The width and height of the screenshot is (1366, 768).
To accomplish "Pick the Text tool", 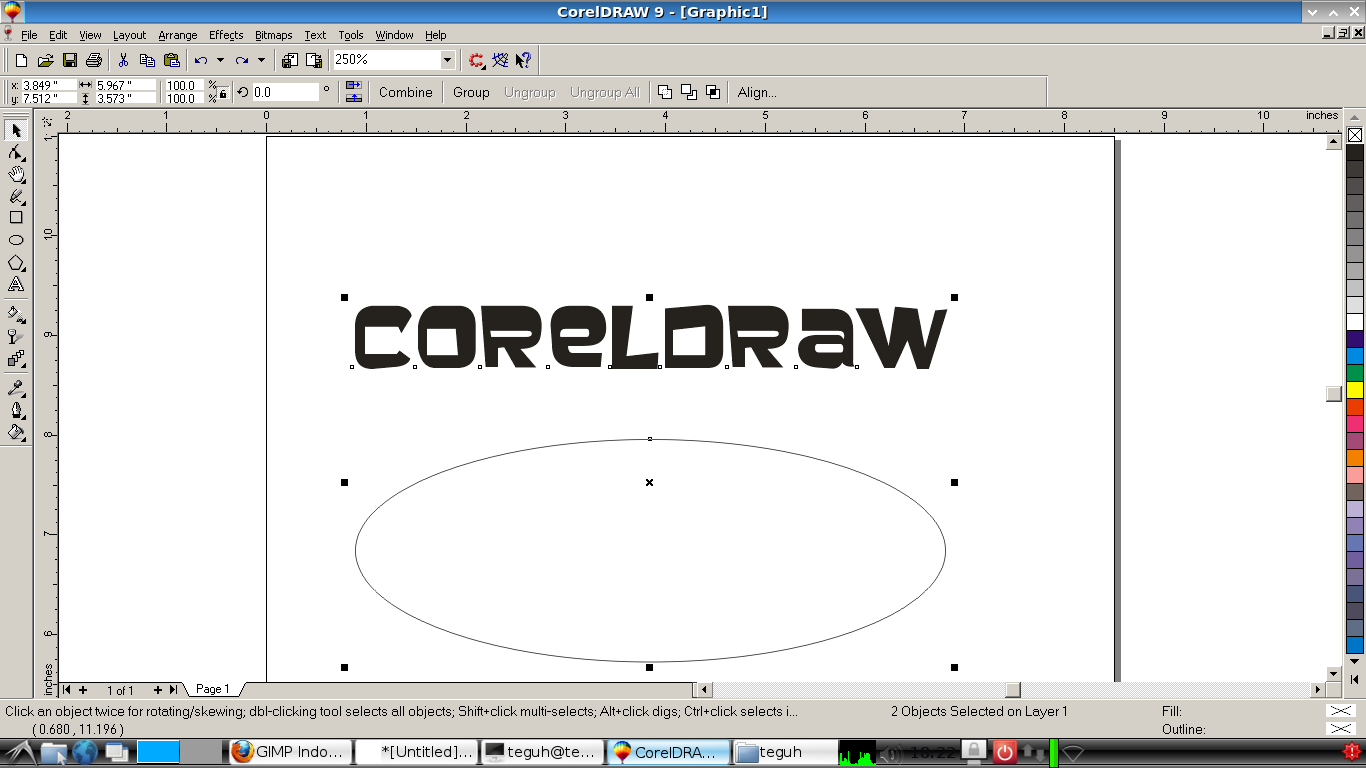I will 15,284.
